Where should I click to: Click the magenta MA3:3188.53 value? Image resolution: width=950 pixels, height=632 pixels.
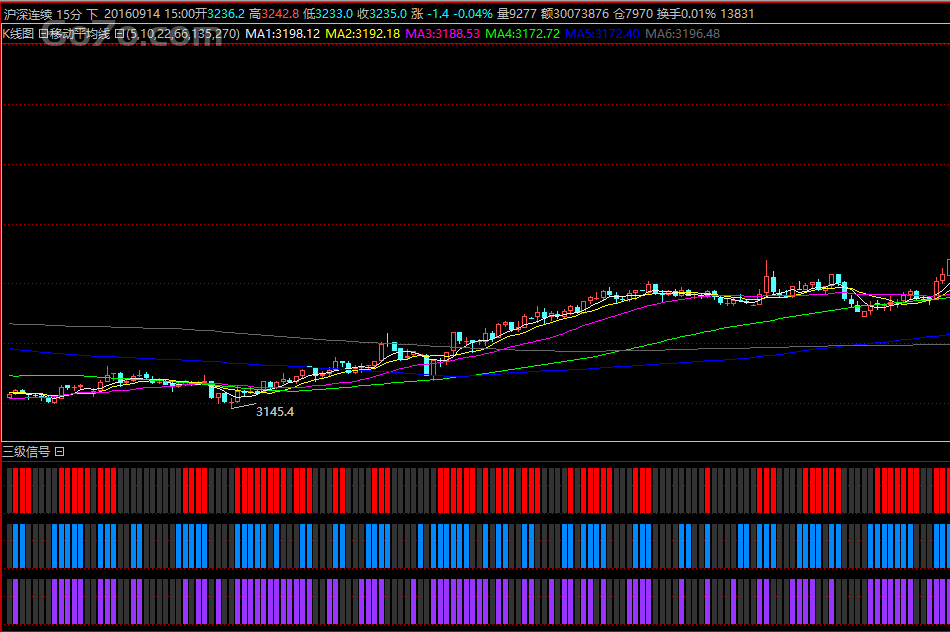coord(442,34)
